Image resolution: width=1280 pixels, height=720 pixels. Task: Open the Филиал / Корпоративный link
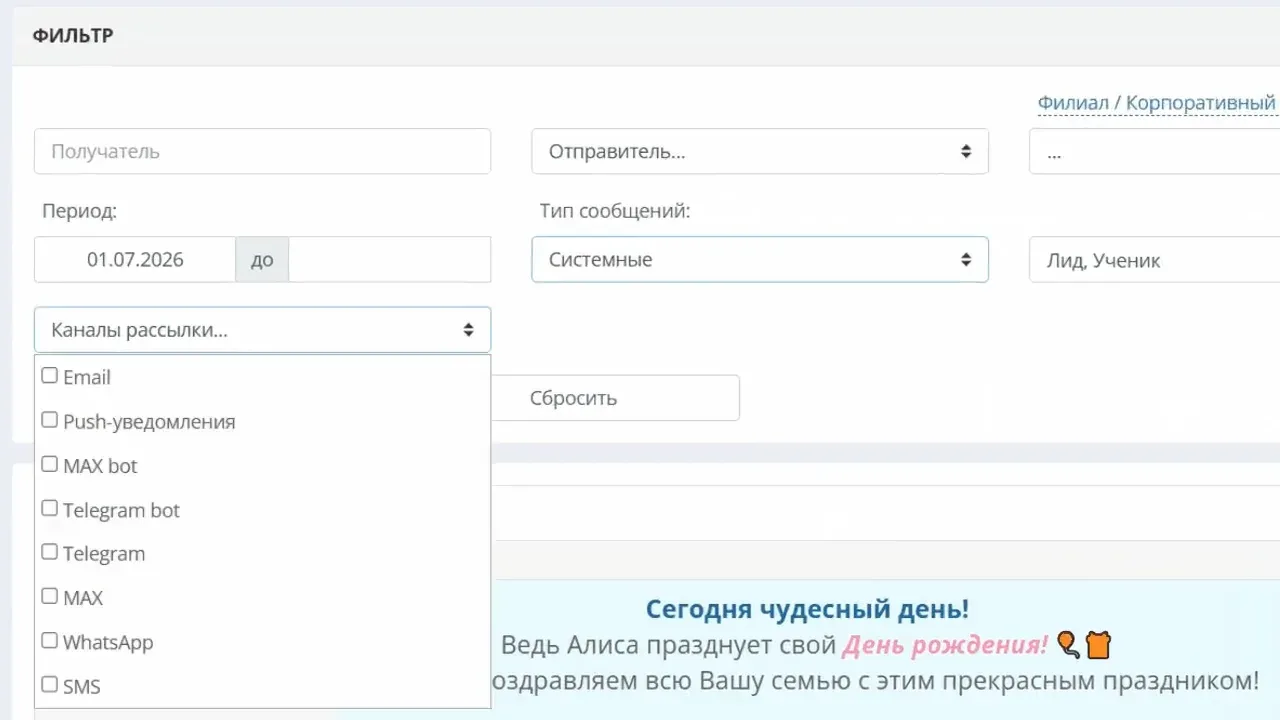(1156, 103)
